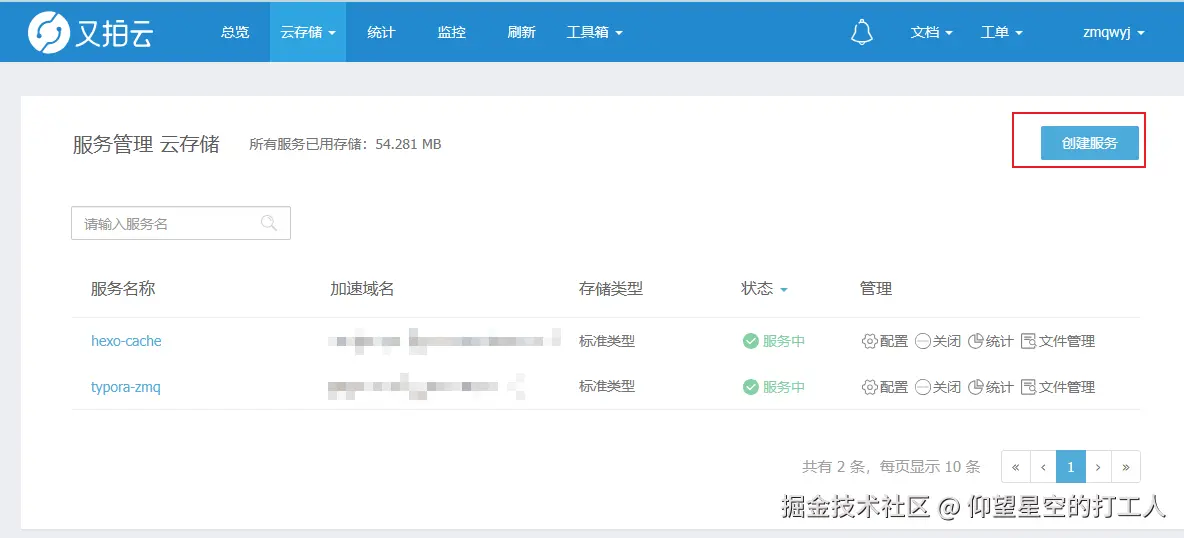Viewport: 1184px width, 538px height.
Task: Click the 存储类型 column header
Action: 611,289
